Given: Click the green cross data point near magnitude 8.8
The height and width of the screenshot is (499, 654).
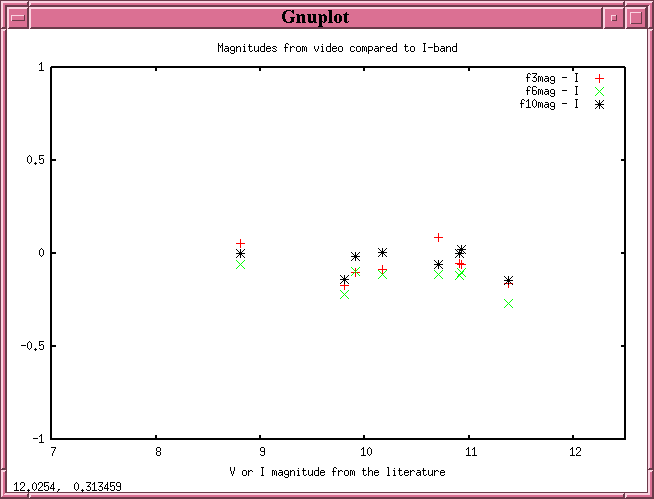Looking at the screenshot, I should pyautogui.click(x=240, y=265).
